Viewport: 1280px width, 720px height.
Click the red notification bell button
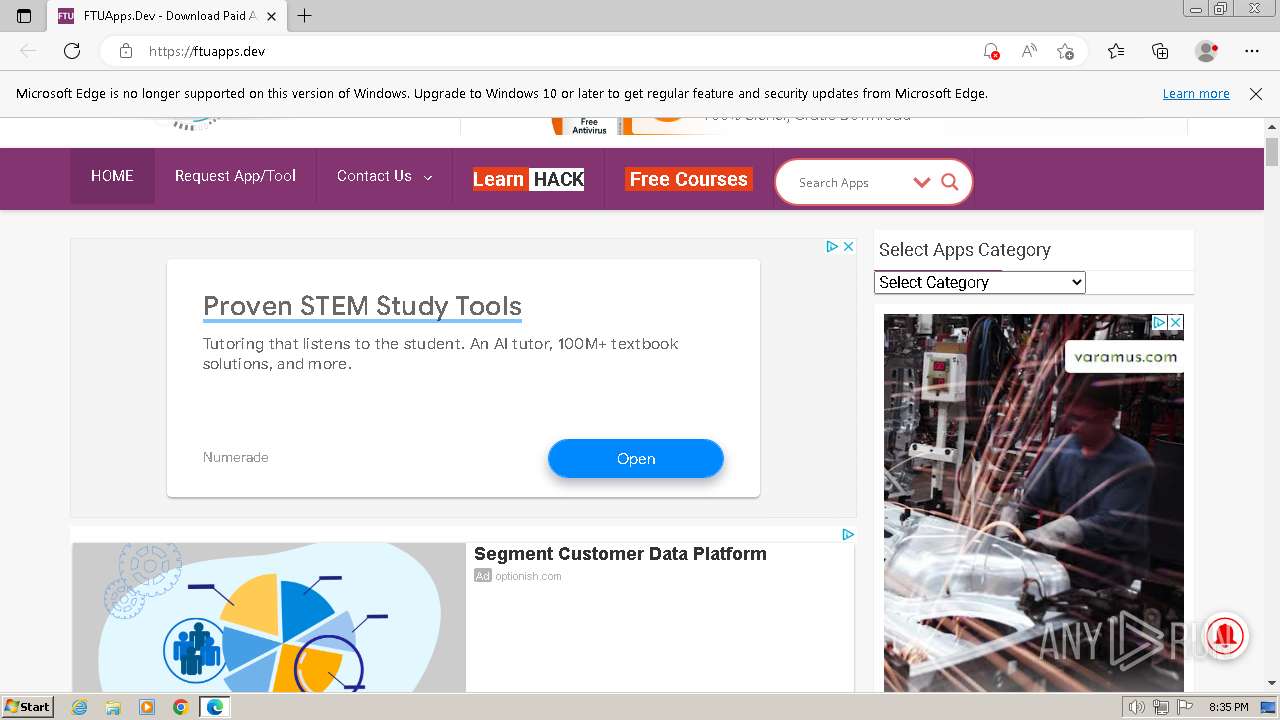click(x=1226, y=635)
